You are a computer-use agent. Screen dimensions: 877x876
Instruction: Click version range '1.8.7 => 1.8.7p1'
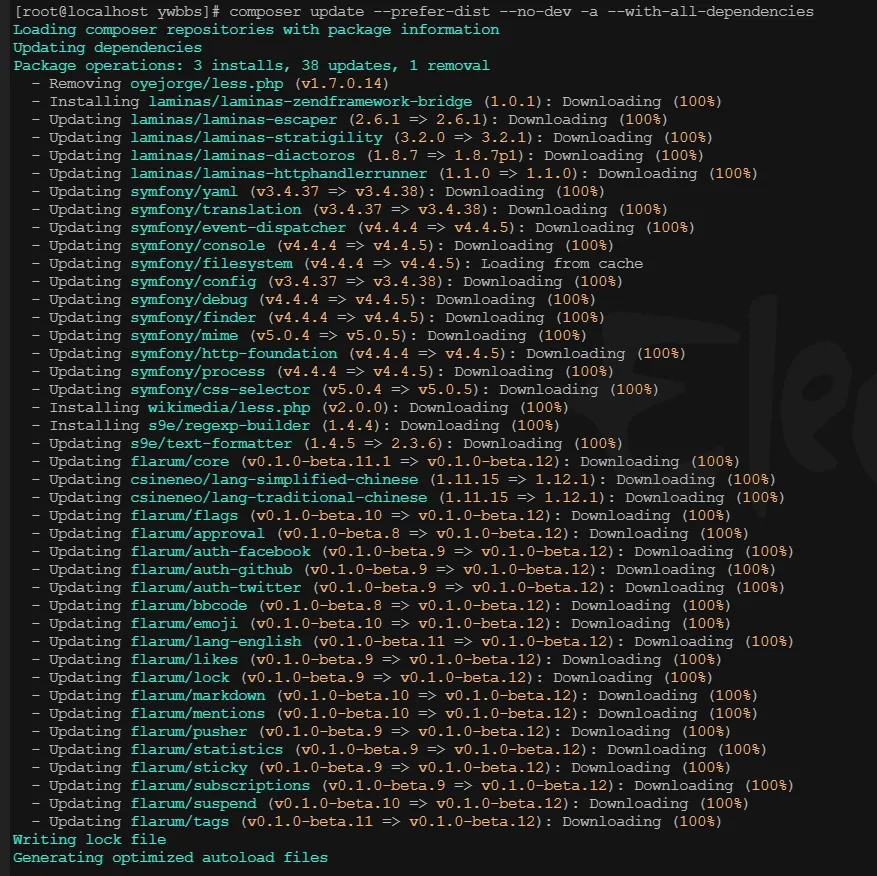[x=447, y=155]
